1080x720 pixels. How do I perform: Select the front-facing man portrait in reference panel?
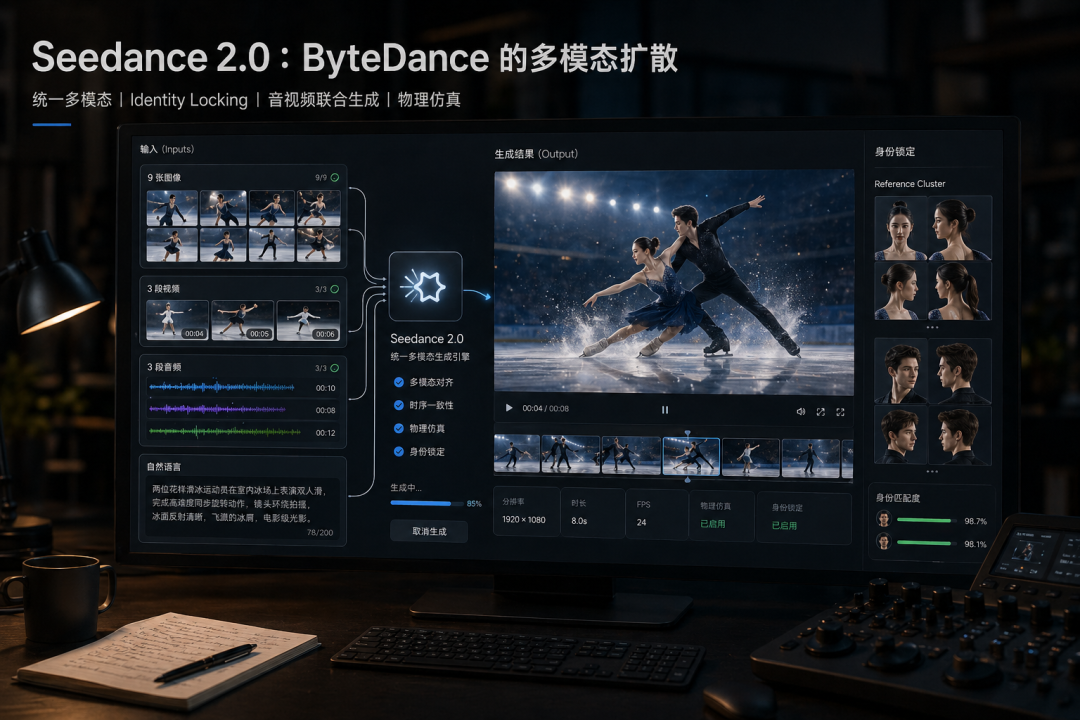point(900,371)
